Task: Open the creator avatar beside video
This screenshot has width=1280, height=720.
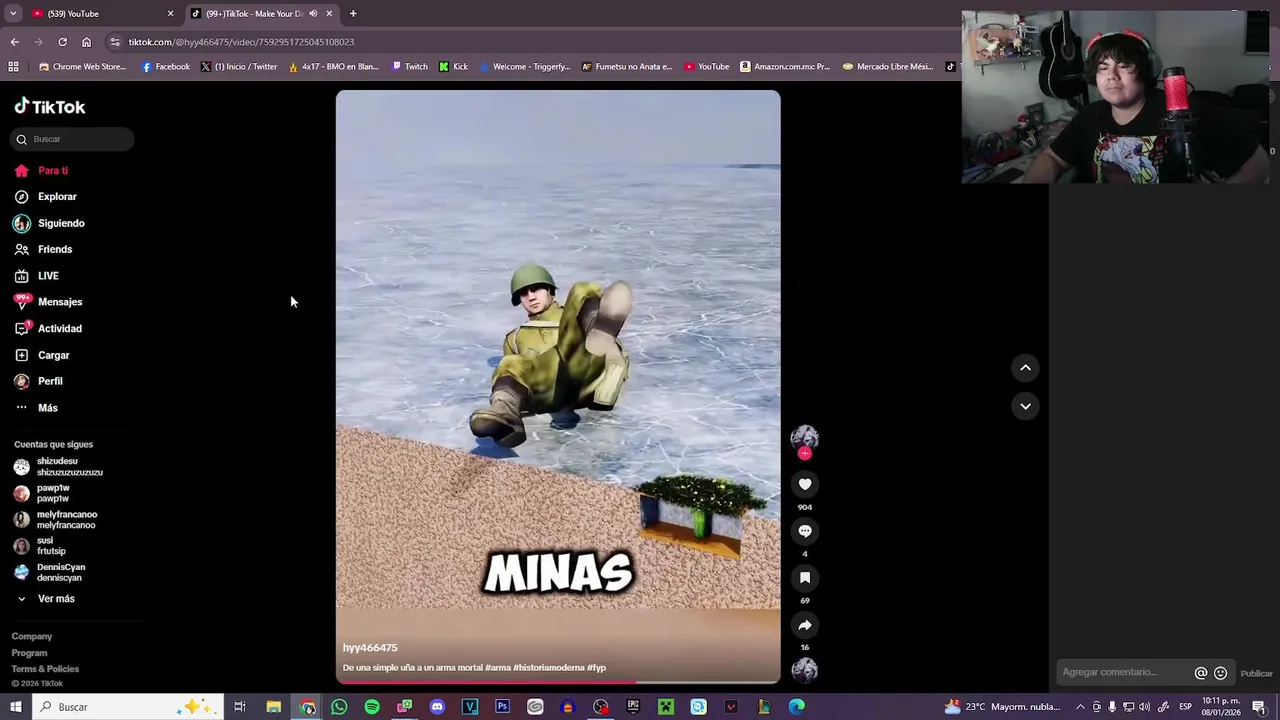Action: tap(805, 438)
